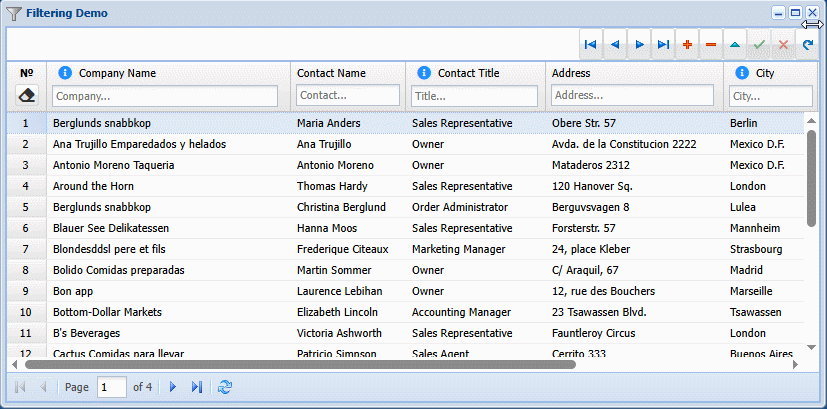Cancel edit with the red X icon
Image resolution: width=827 pixels, height=409 pixels.
coord(783,45)
